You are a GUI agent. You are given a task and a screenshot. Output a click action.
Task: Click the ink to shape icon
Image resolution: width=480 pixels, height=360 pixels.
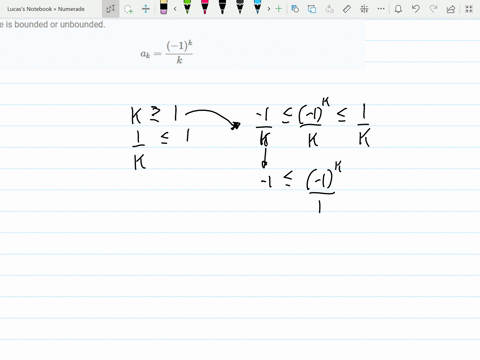point(312,9)
